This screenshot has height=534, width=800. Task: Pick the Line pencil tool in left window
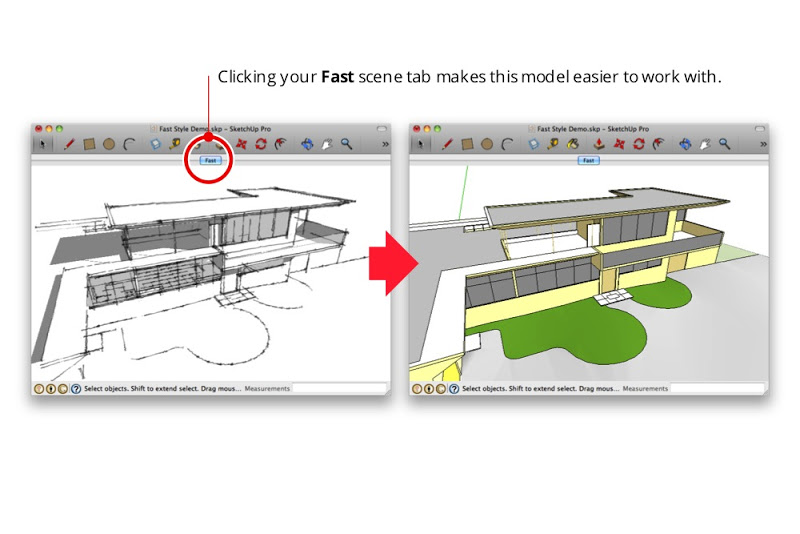pos(69,144)
